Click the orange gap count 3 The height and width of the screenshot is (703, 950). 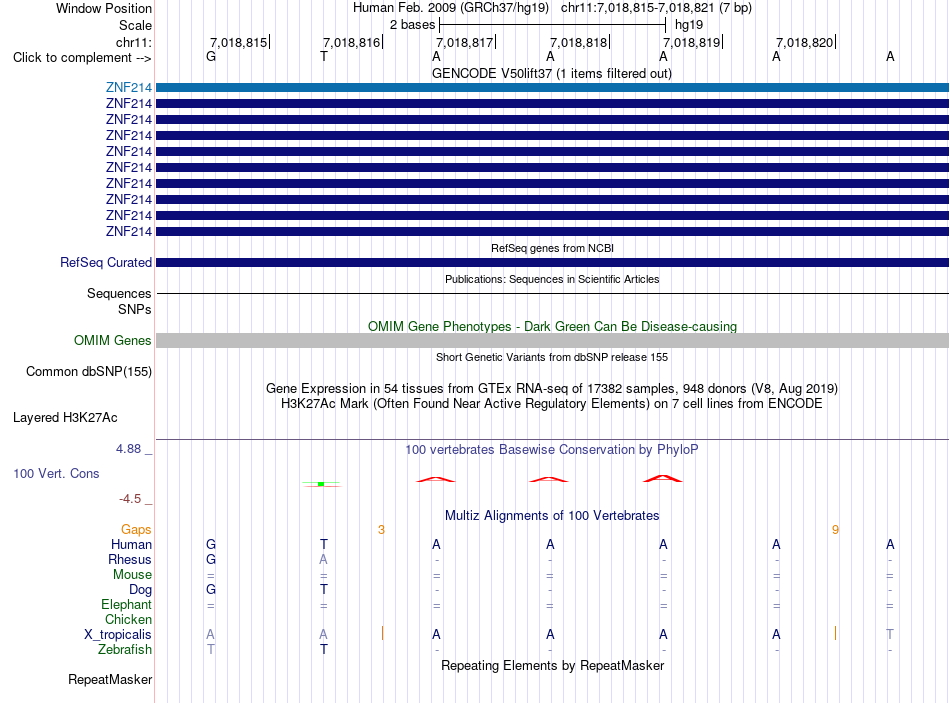(x=381, y=530)
